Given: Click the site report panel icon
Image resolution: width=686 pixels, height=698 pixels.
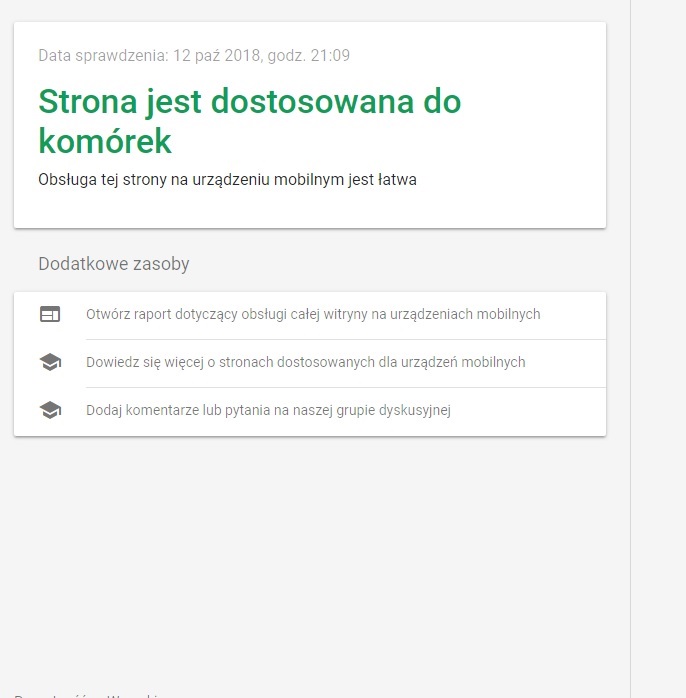Looking at the screenshot, I should (50, 314).
